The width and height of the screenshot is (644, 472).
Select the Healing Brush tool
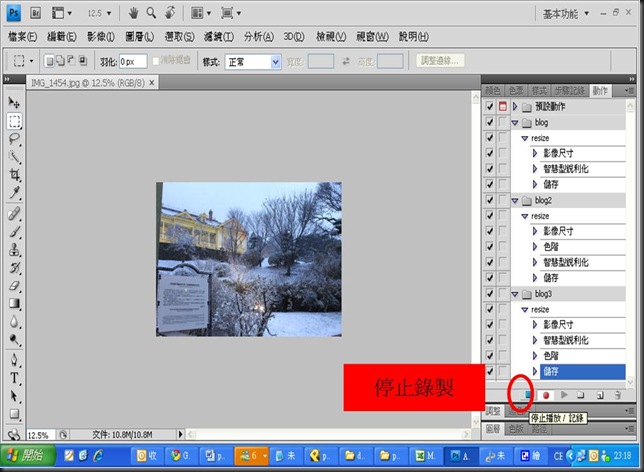pyautogui.click(x=14, y=214)
